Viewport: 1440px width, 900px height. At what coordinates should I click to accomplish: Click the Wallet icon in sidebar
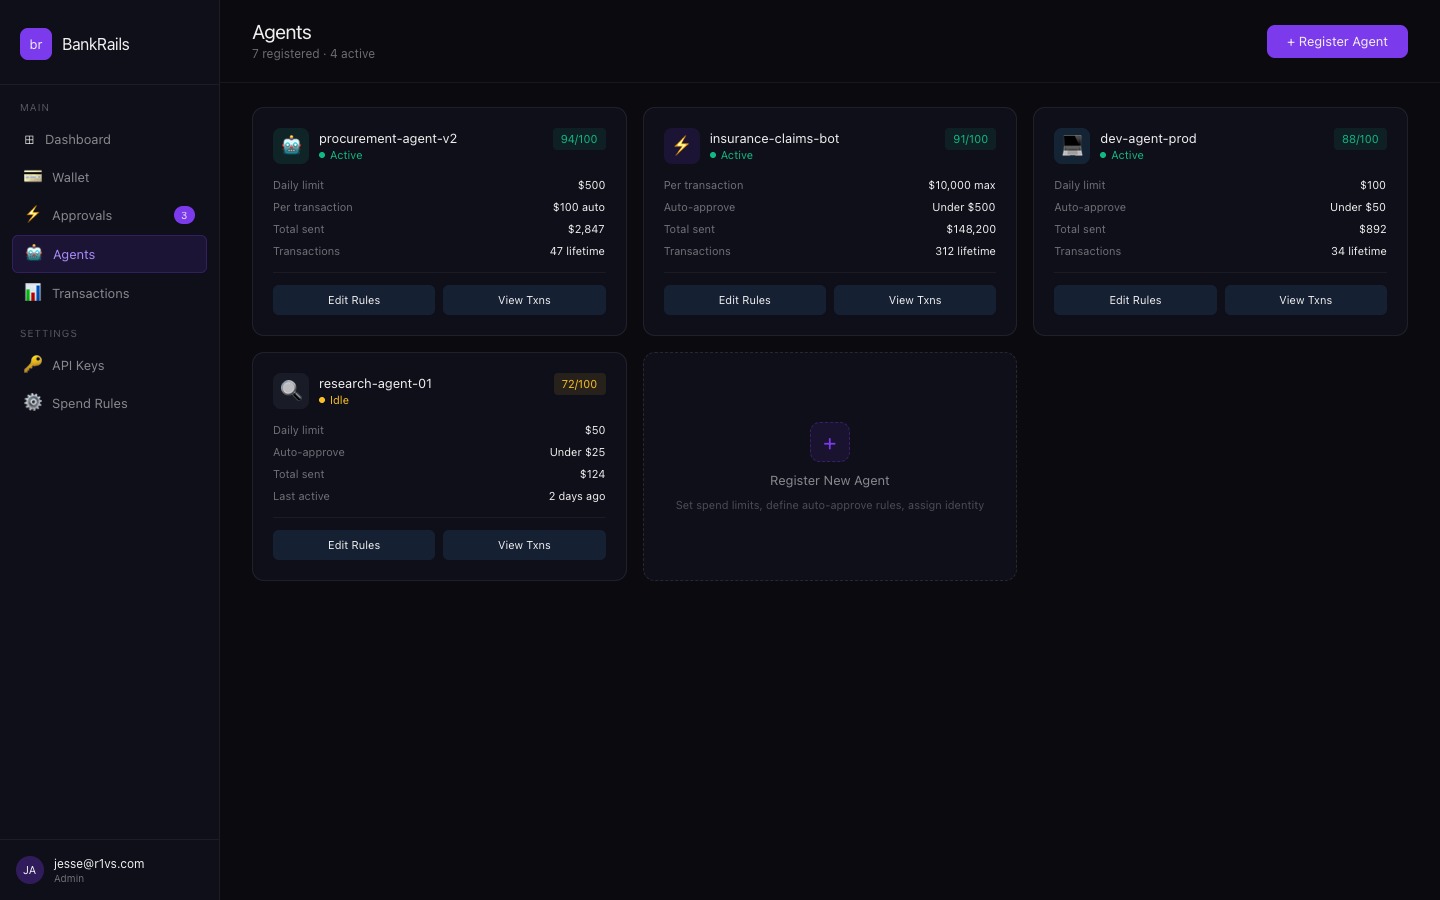point(33,177)
